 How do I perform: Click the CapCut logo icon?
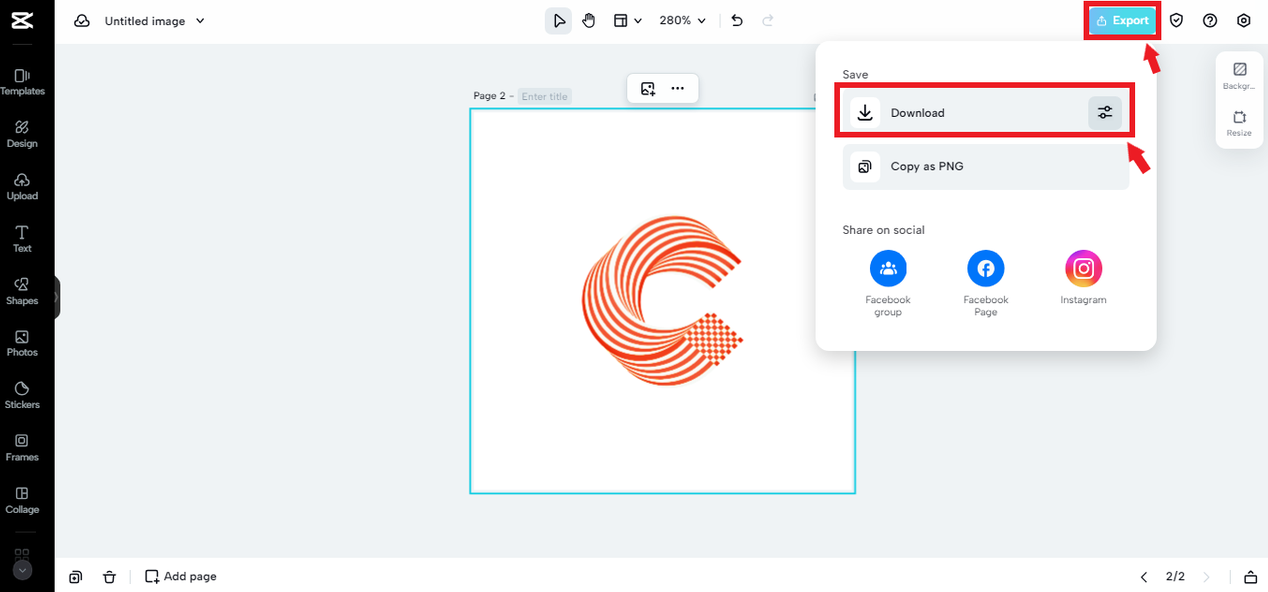[22, 21]
